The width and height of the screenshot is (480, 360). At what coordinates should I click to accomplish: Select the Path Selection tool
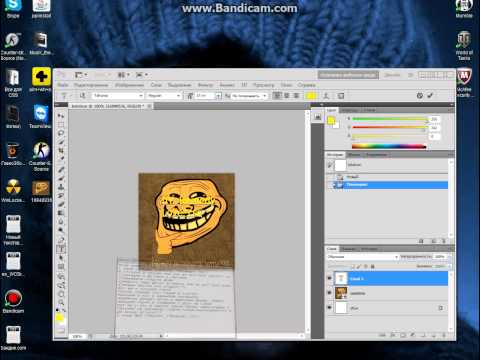click(x=61, y=258)
